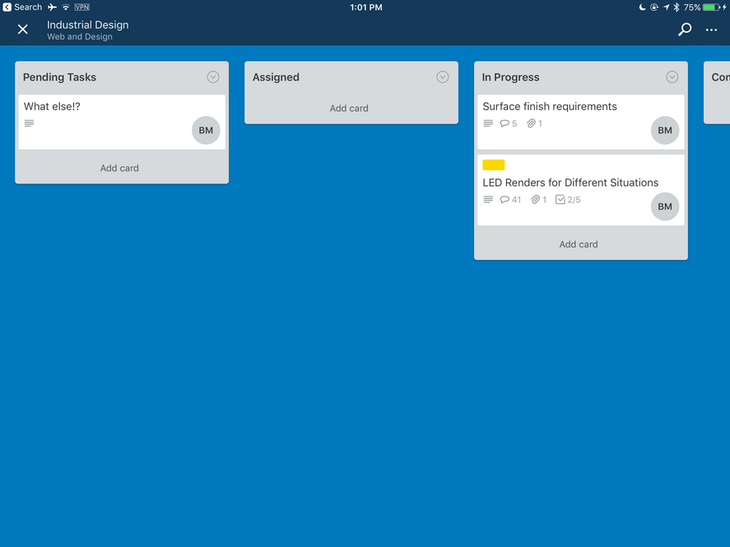Tap Search back link in status bar
730x547 pixels.
pyautogui.click(x=22, y=7)
